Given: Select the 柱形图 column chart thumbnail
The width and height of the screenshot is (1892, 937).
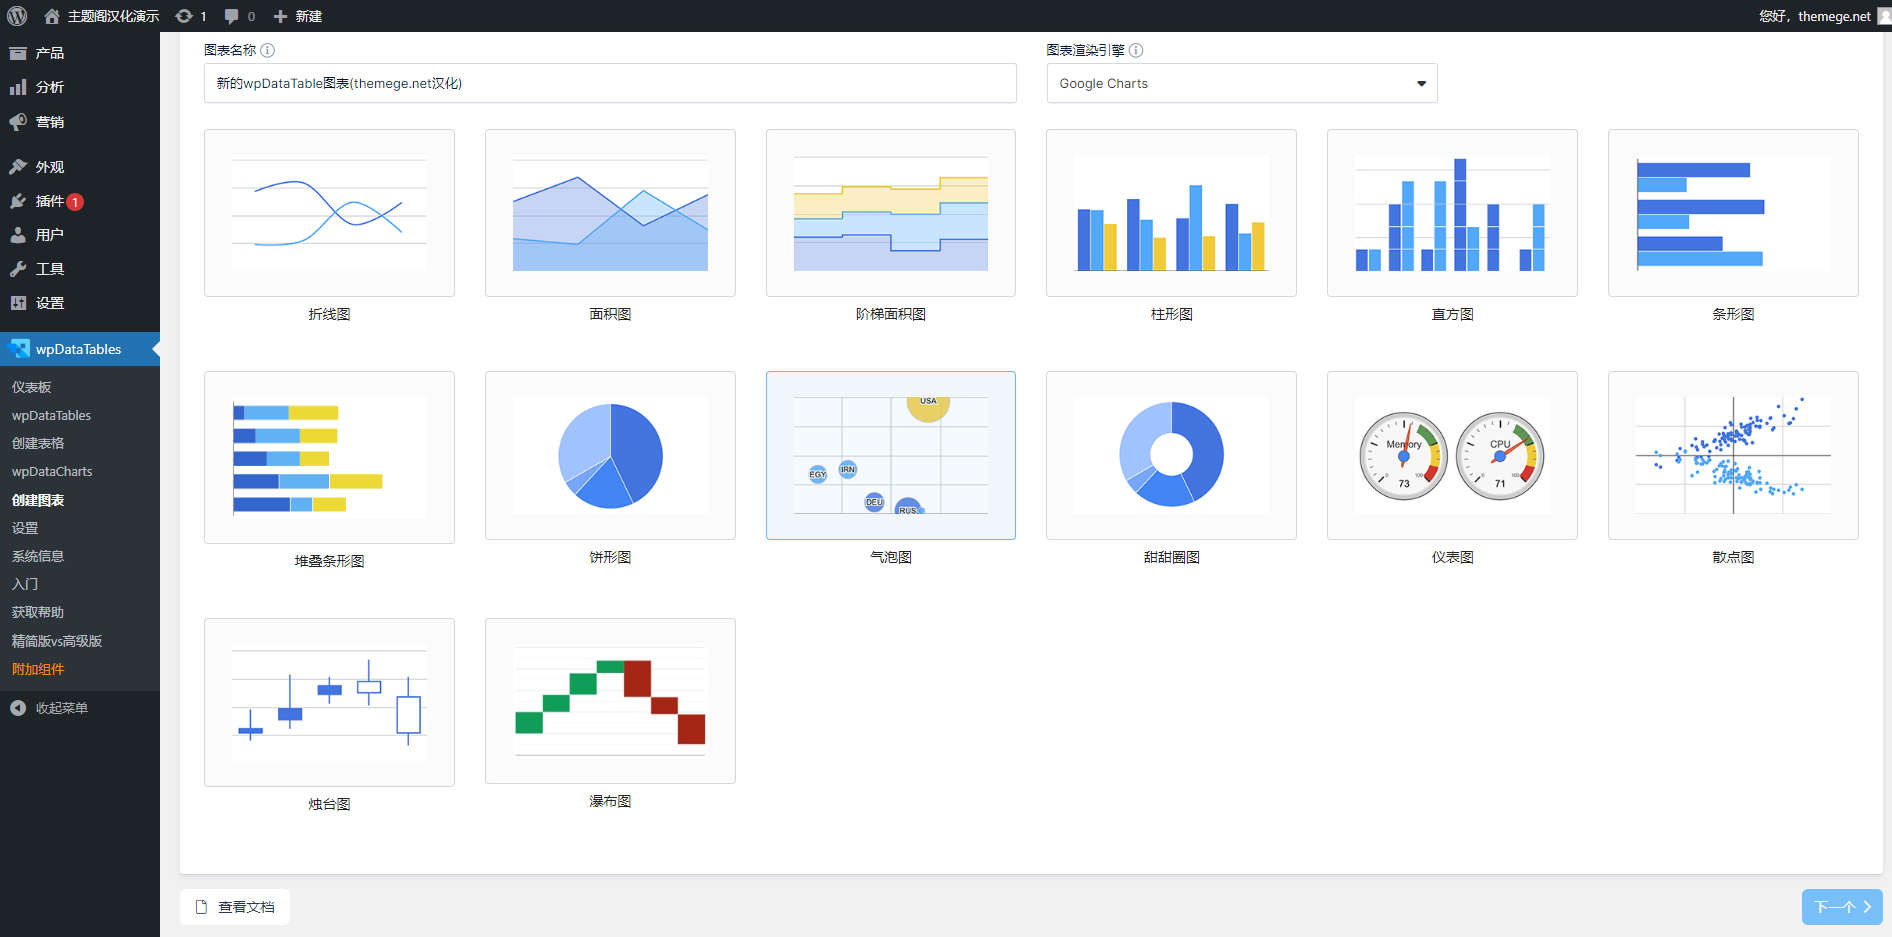Looking at the screenshot, I should pyautogui.click(x=1171, y=213).
